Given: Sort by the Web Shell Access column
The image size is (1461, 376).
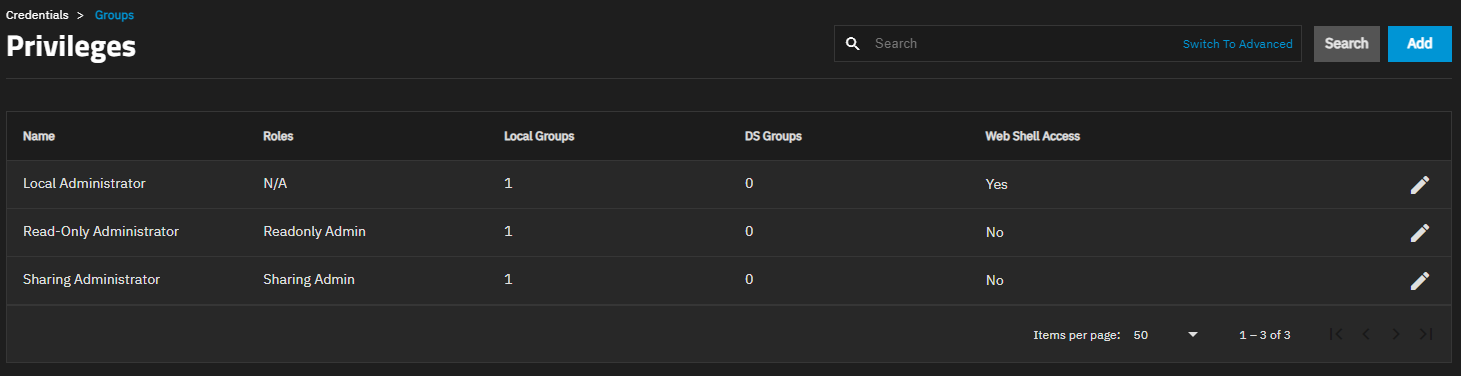Looking at the screenshot, I should click(1032, 136).
